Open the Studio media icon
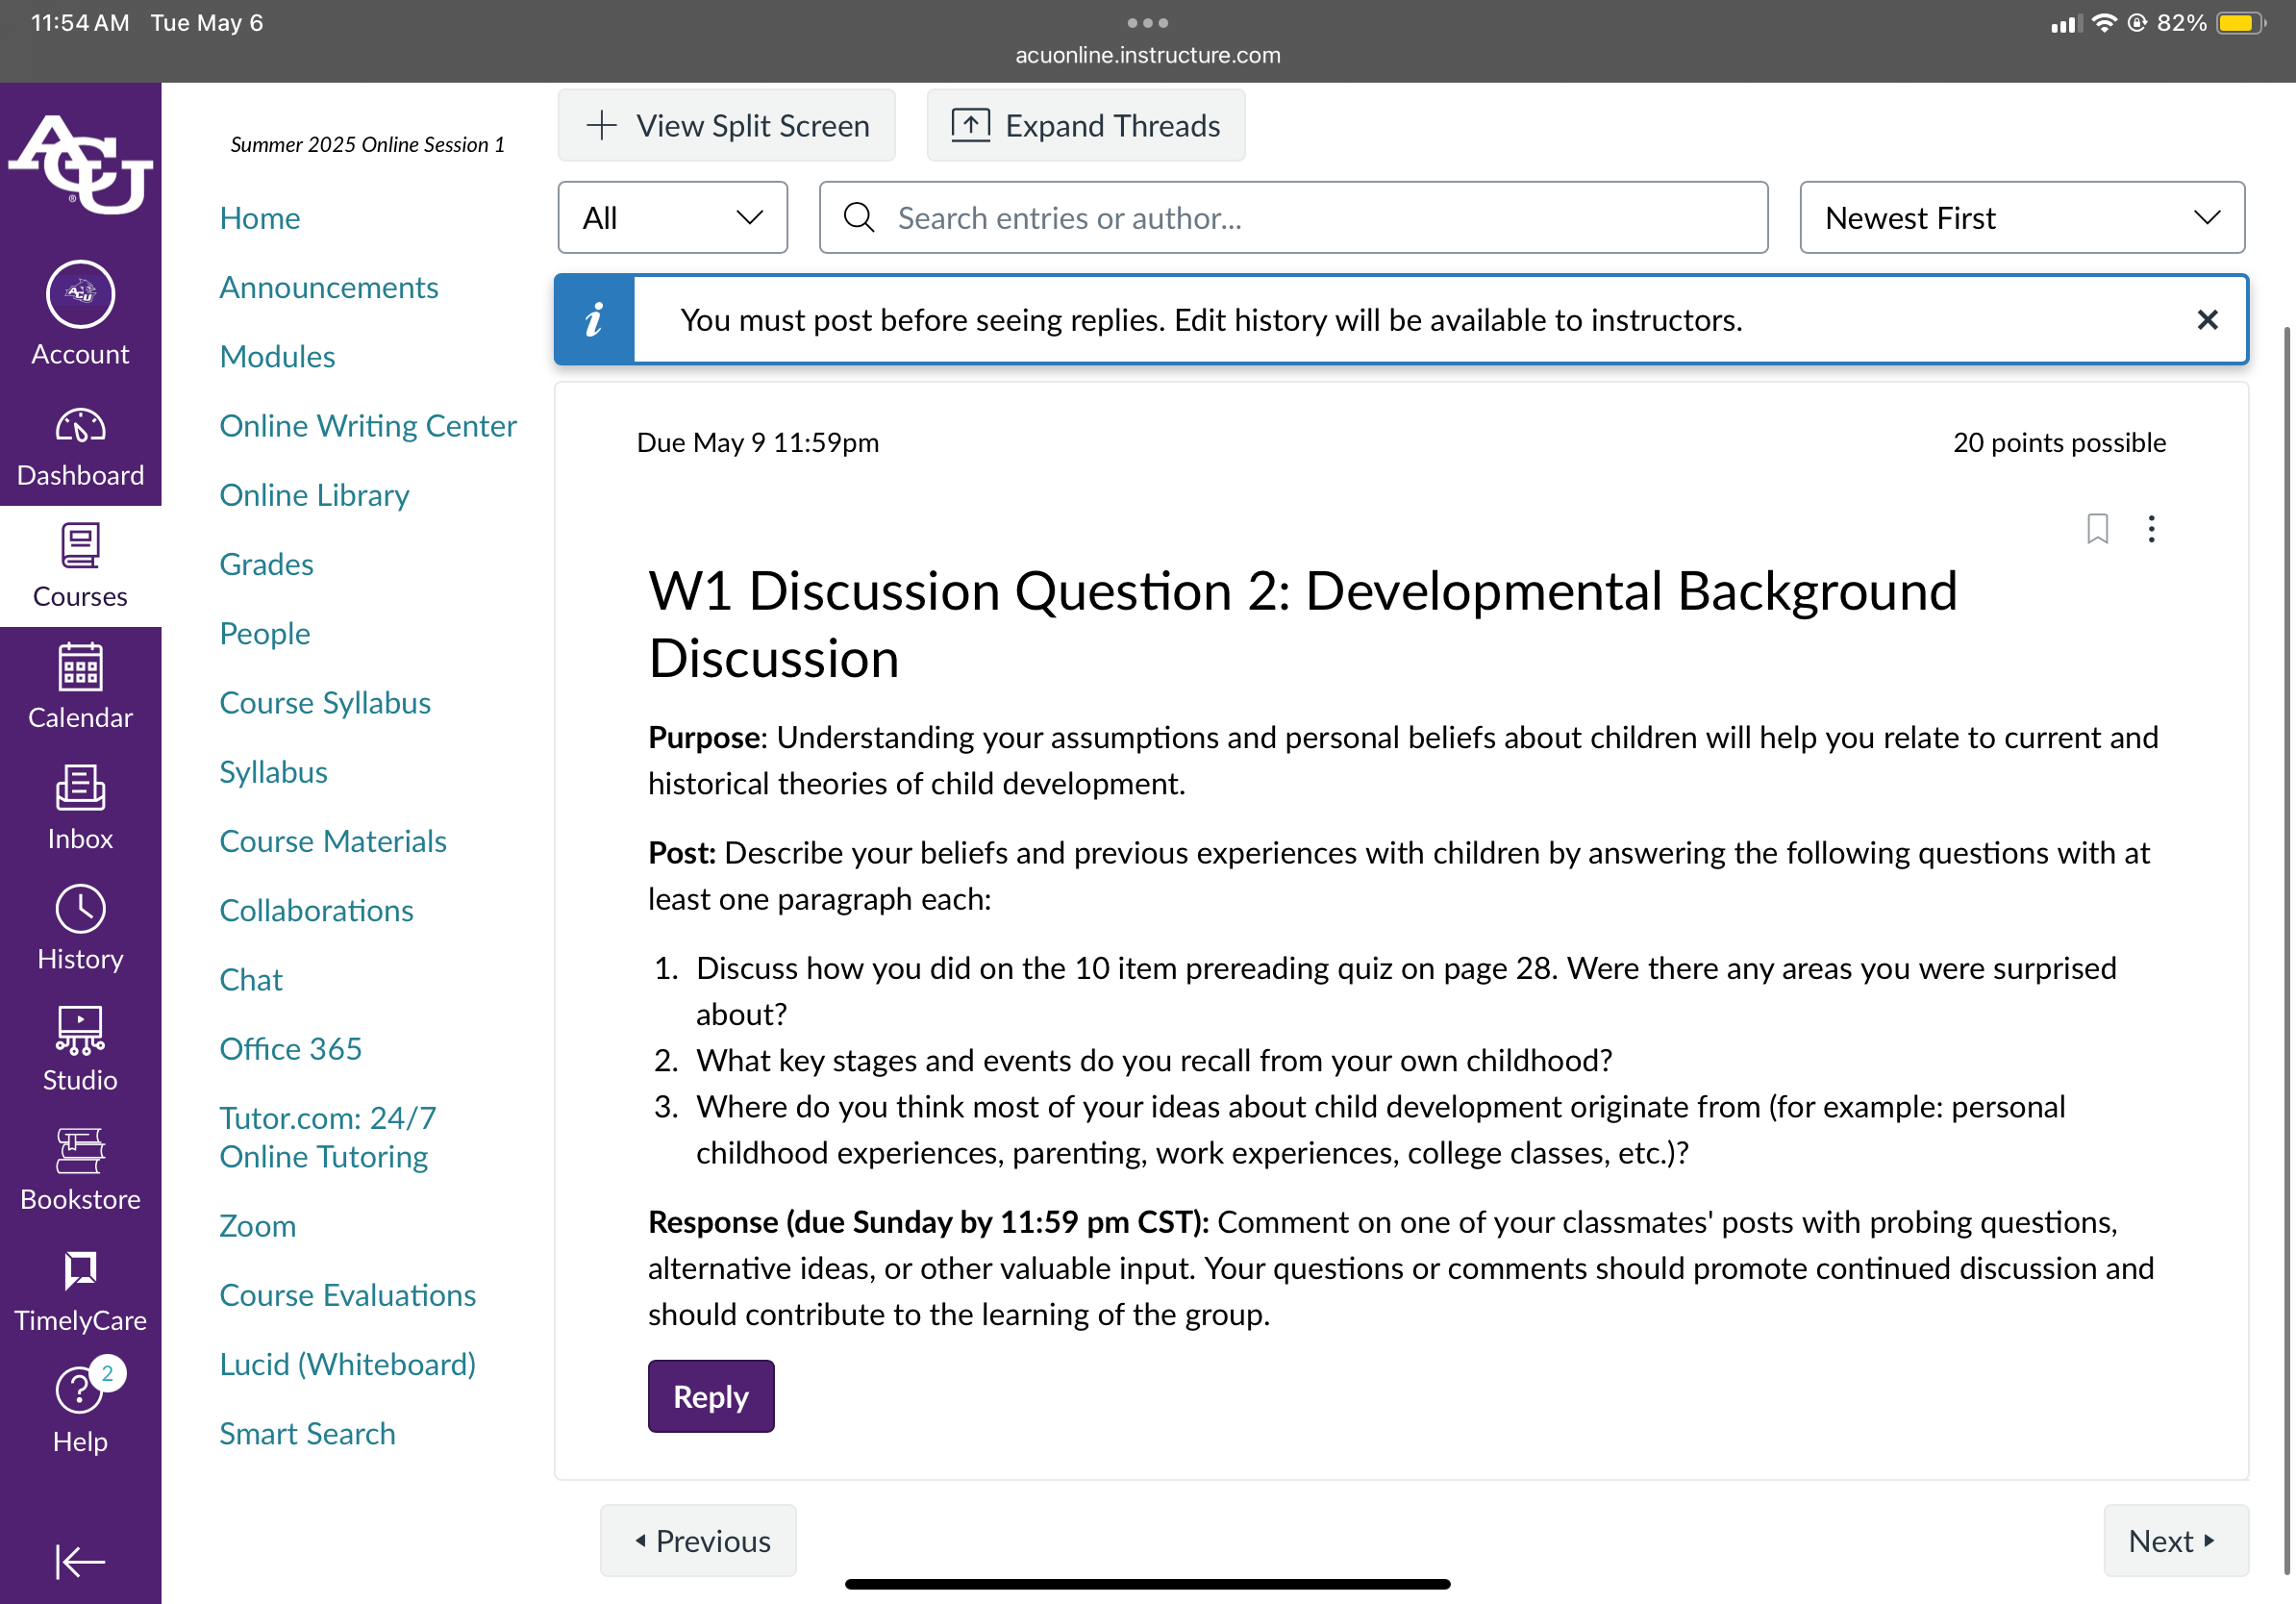The height and width of the screenshot is (1604, 2296). pos(80,1030)
